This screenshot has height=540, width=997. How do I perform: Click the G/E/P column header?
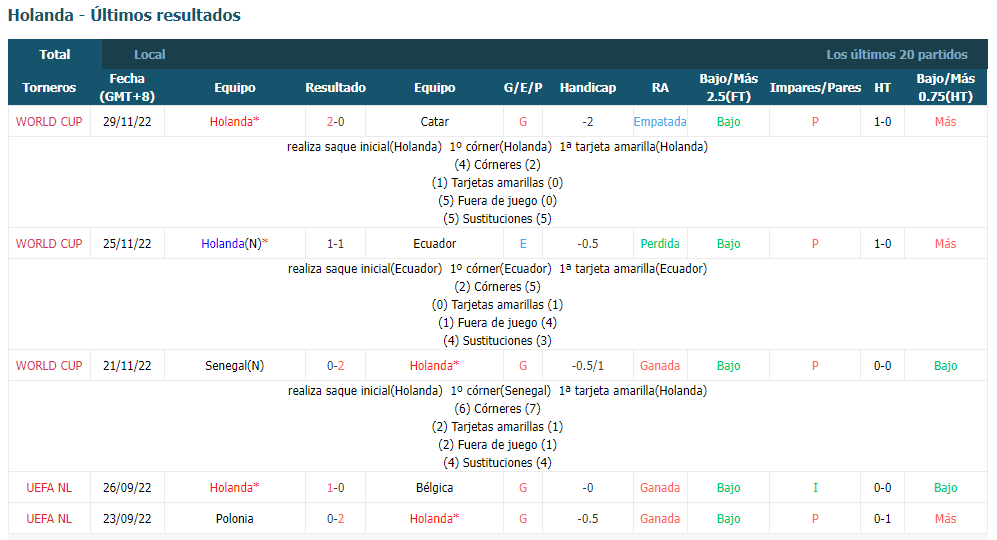523,88
